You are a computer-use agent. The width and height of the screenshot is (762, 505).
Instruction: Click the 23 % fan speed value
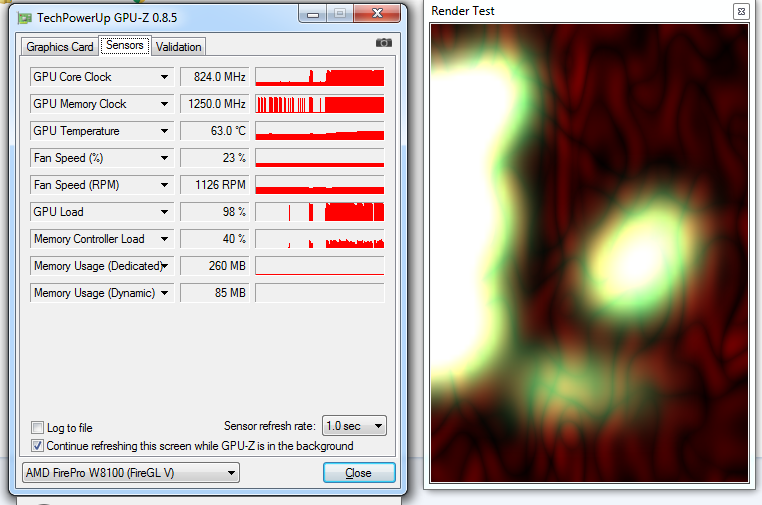coord(214,158)
